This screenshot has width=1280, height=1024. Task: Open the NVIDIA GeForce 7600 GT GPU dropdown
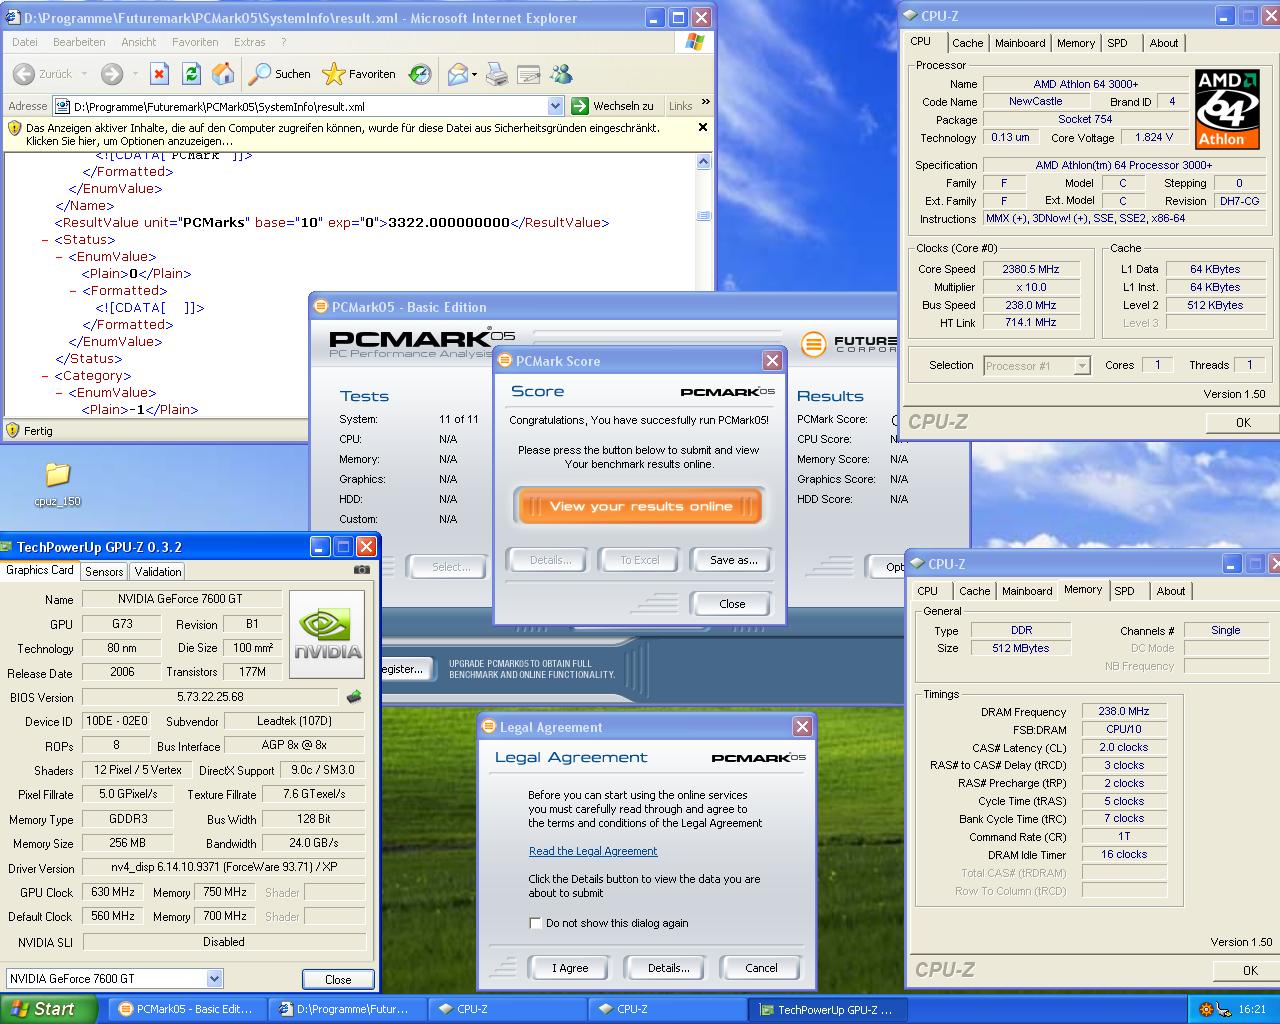[214, 978]
